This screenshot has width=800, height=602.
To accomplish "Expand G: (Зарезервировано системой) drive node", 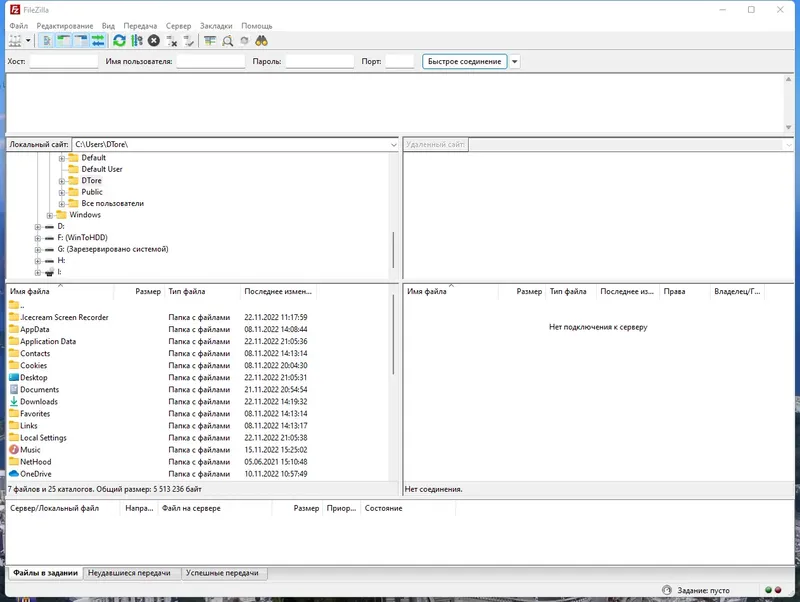I will coord(38,250).
